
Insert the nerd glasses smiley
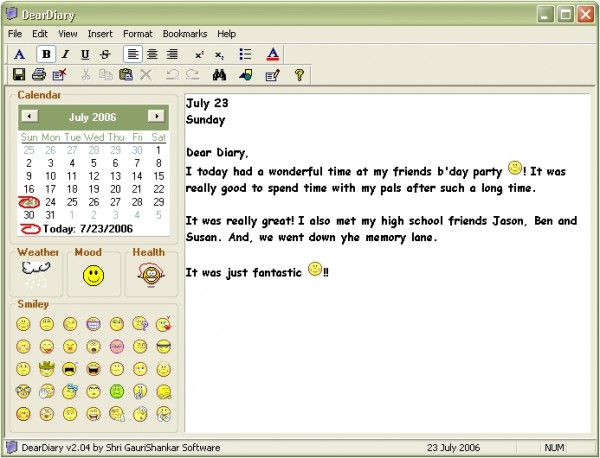23,391
